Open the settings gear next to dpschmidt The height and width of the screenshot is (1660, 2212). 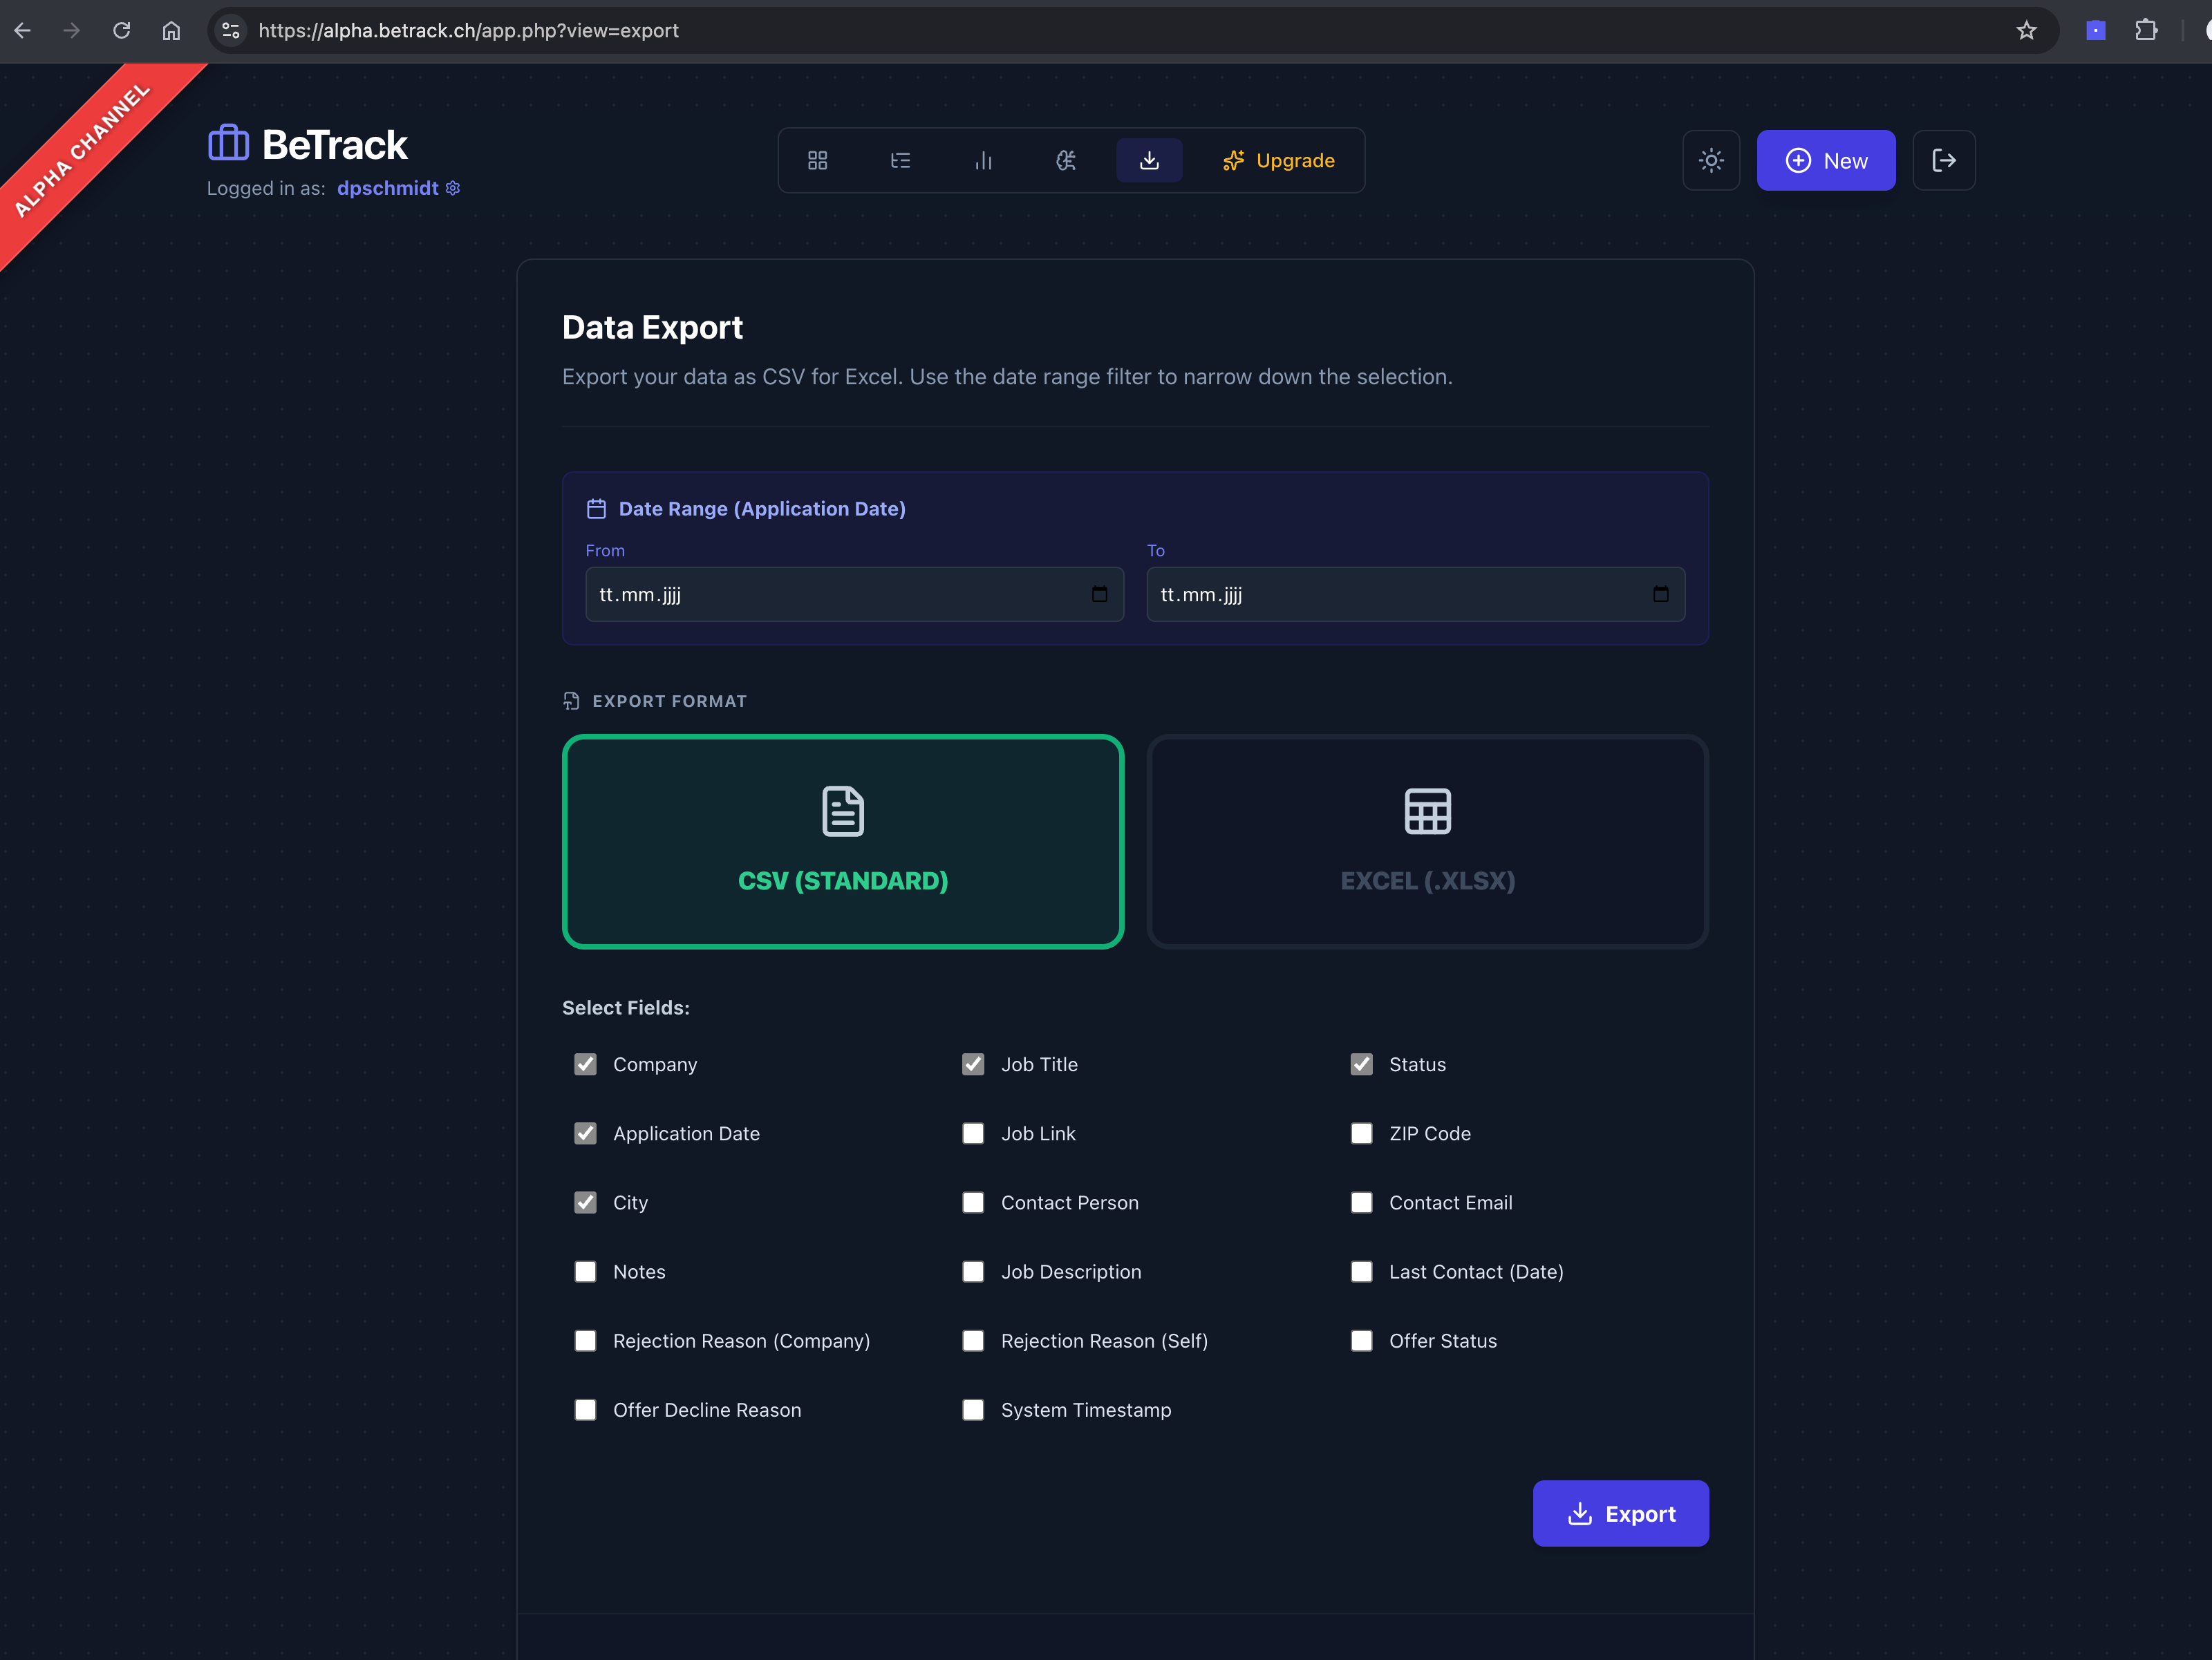tap(452, 188)
